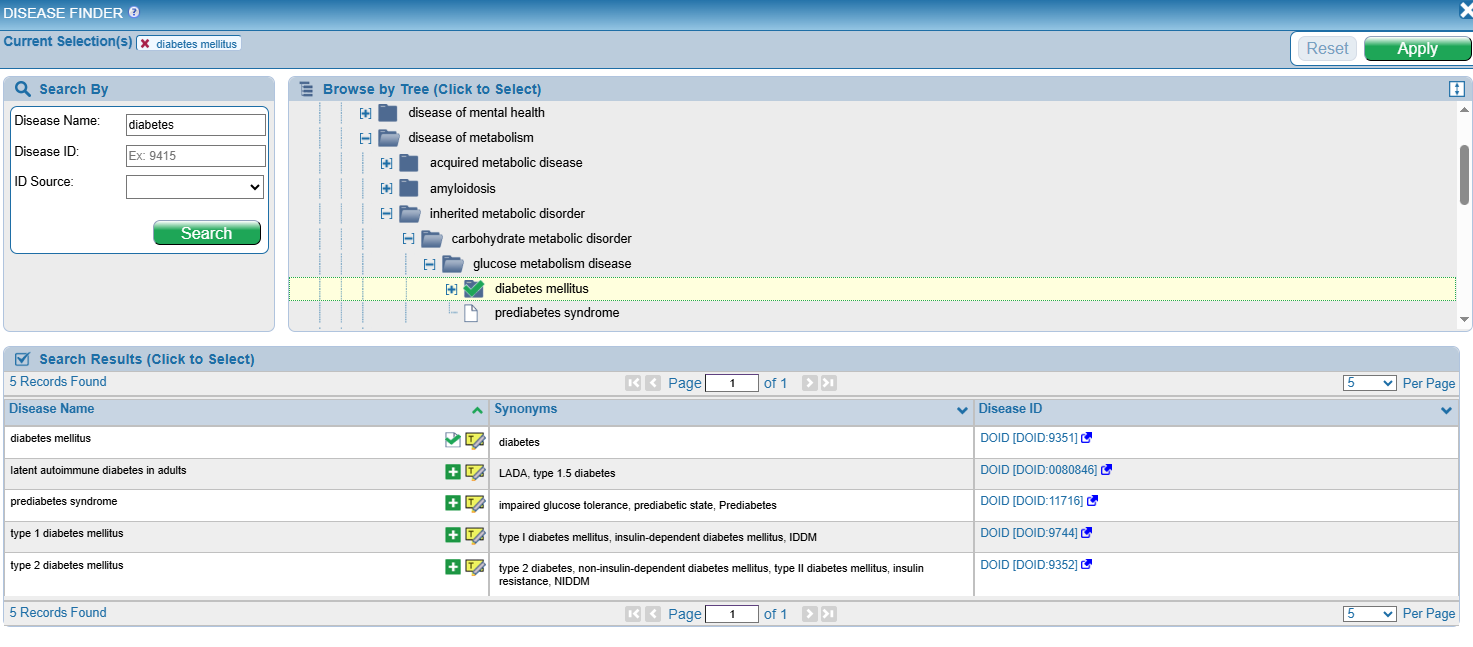Add type 2 diabetes mellitus via plus toggle
This screenshot has width=1473, height=647.
(x=453, y=567)
